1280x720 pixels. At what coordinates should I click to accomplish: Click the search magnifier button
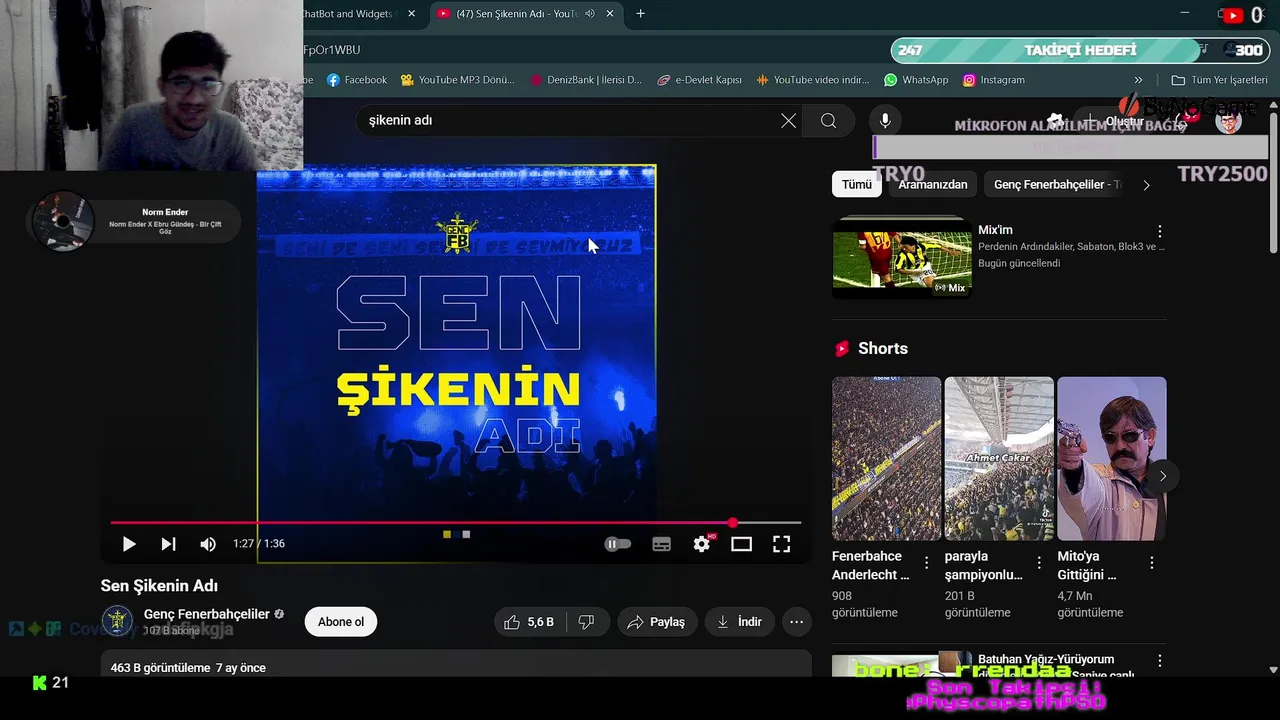pos(828,120)
